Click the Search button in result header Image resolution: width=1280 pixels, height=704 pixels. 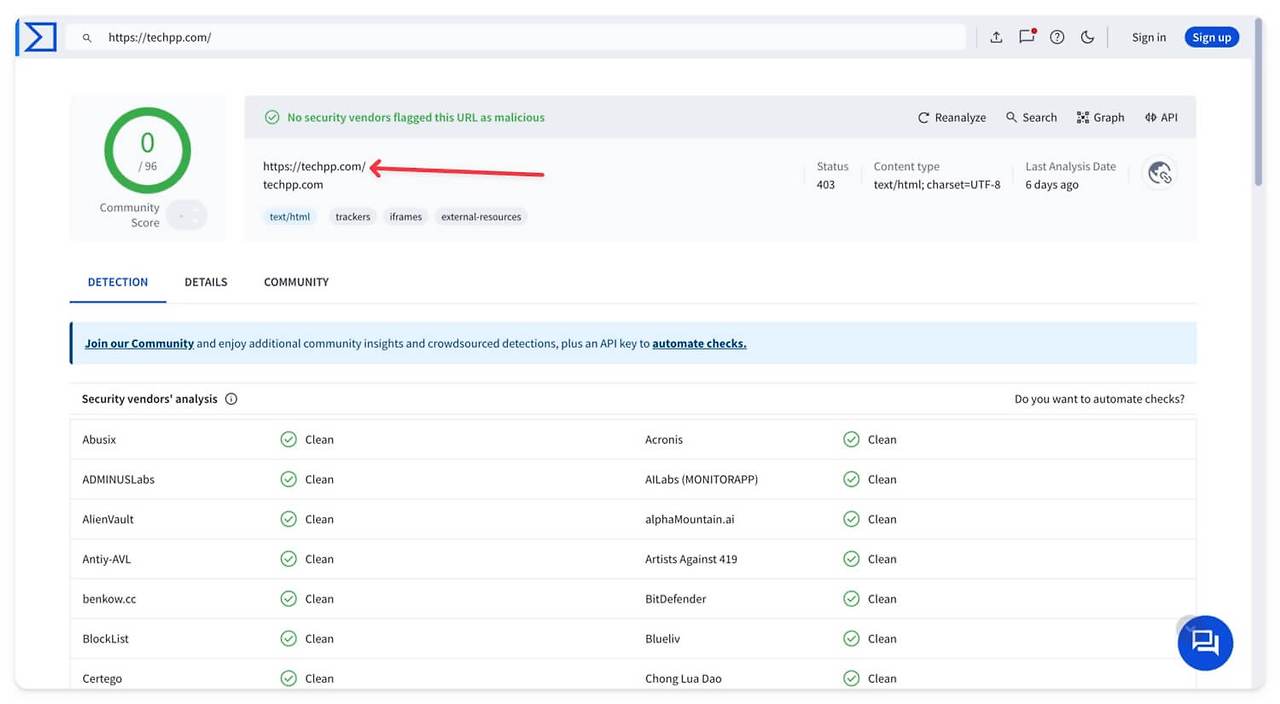(x=1031, y=117)
